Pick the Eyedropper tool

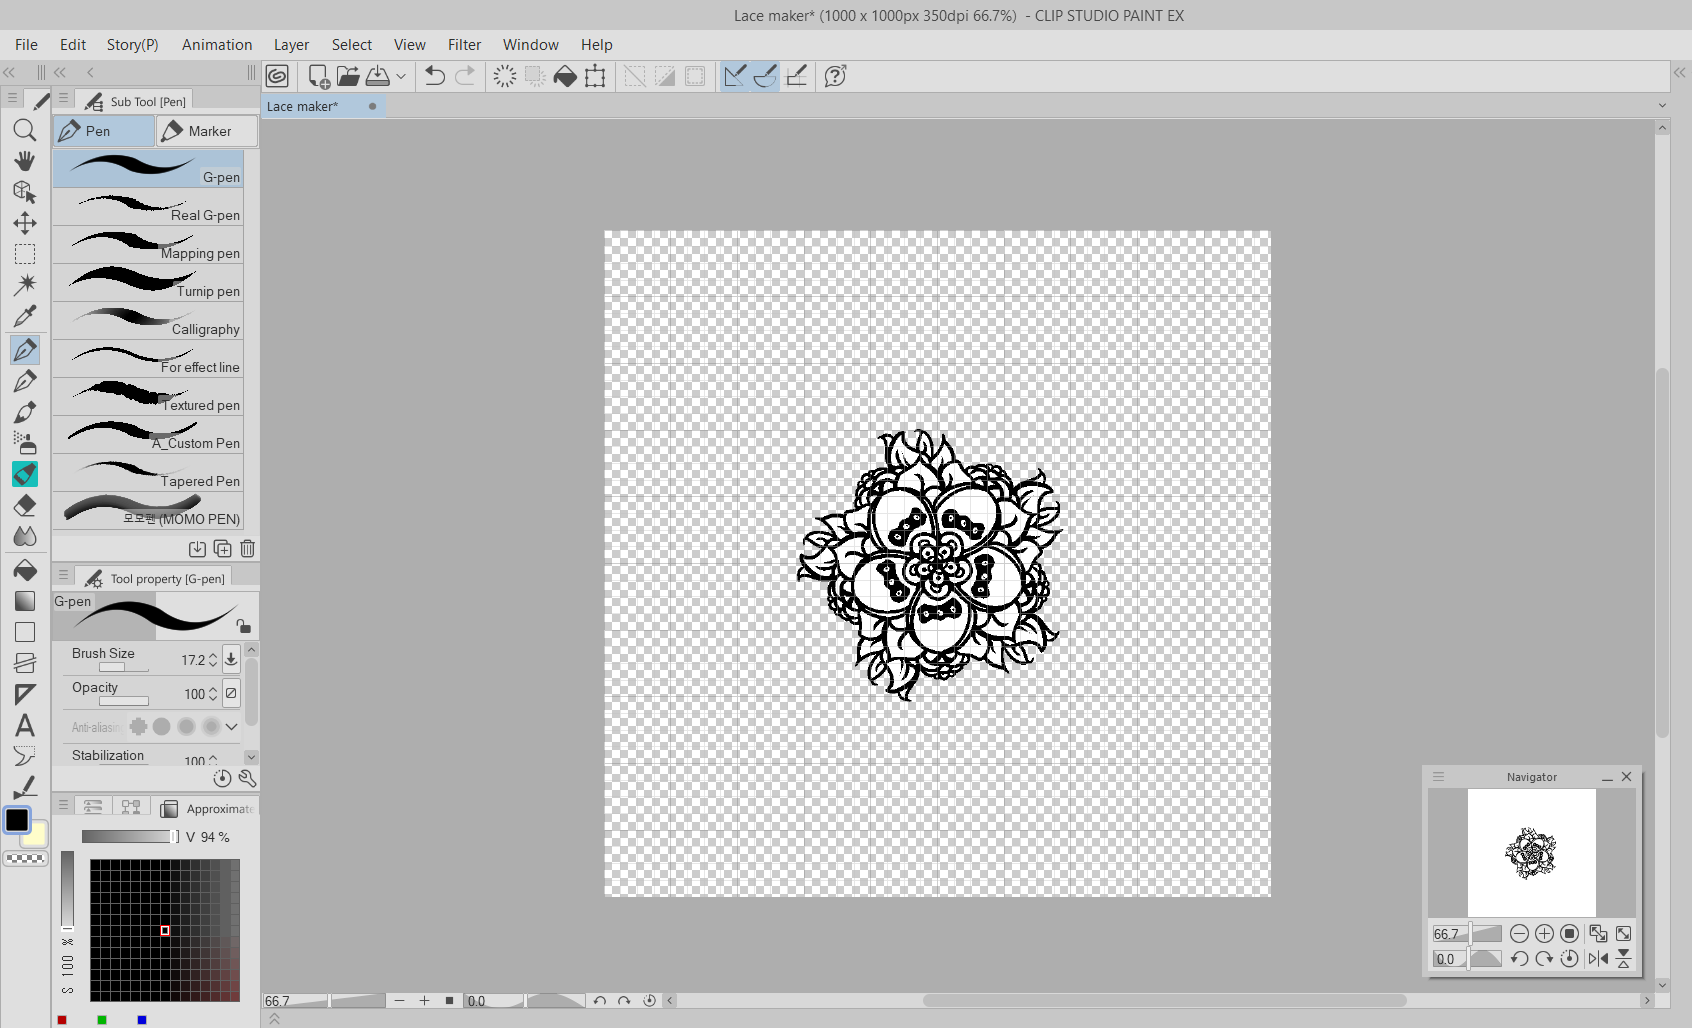pos(25,316)
